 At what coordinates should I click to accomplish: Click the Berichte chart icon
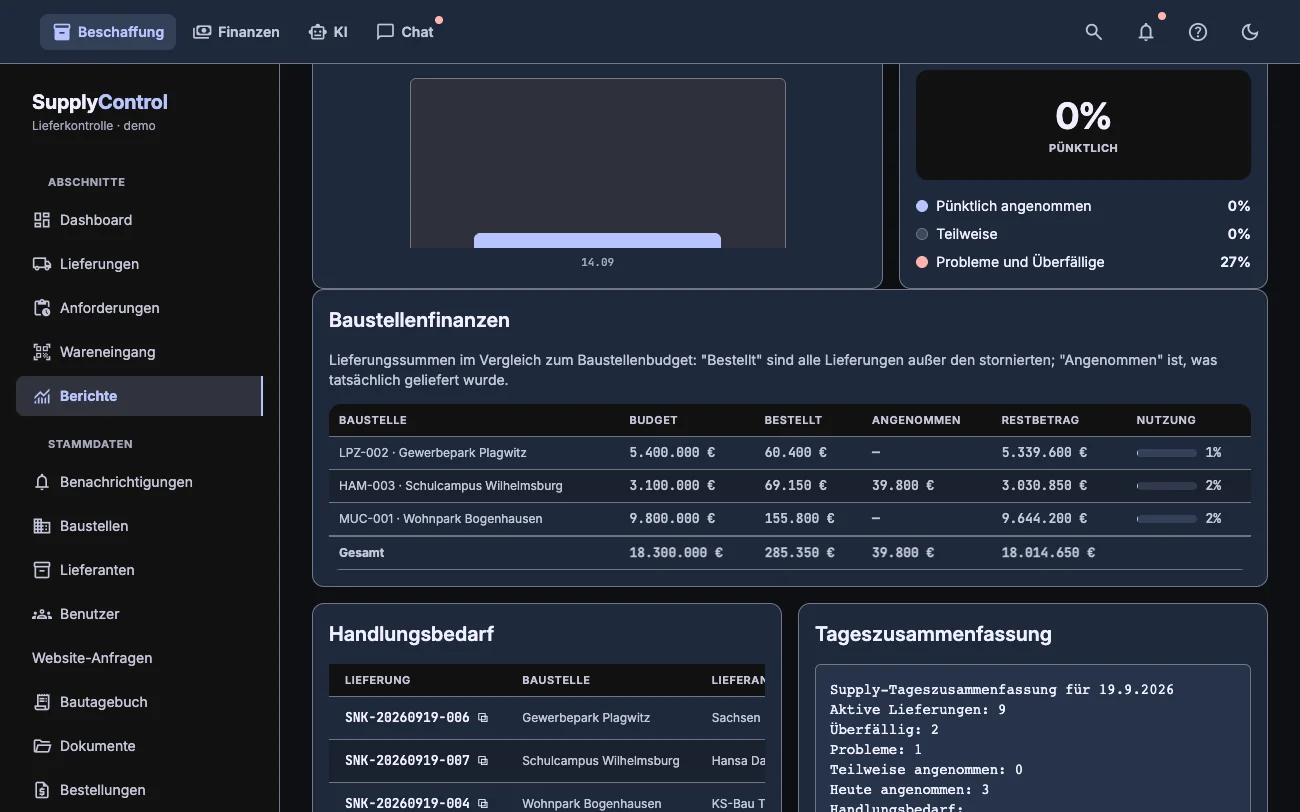pos(42,396)
